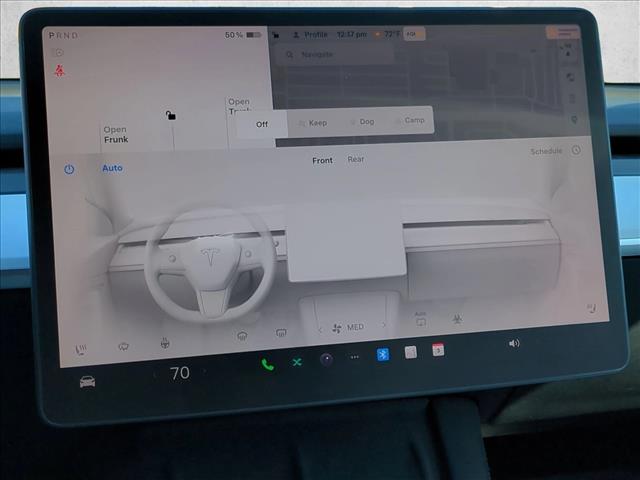The width and height of the screenshot is (640, 480).
Task: Toggle climate power button
Action: pos(69,169)
